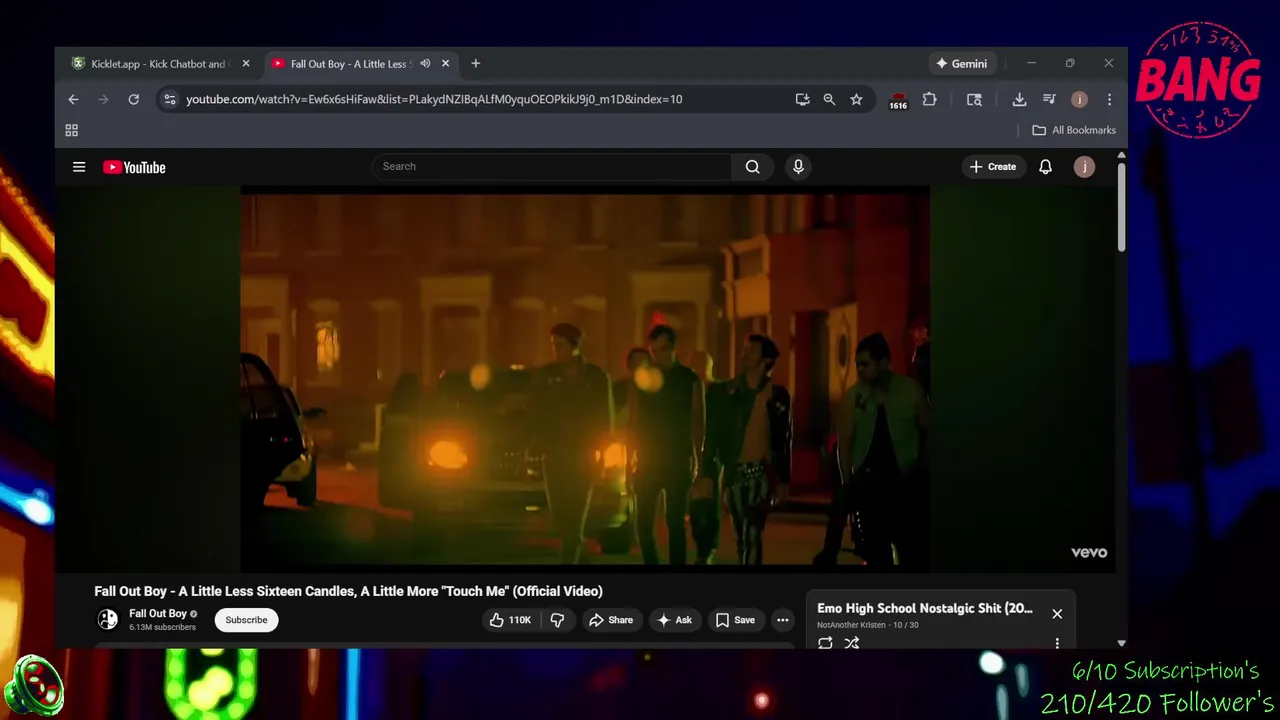Open more actions ellipsis below the video
This screenshot has height=720, width=1280.
tap(783, 620)
